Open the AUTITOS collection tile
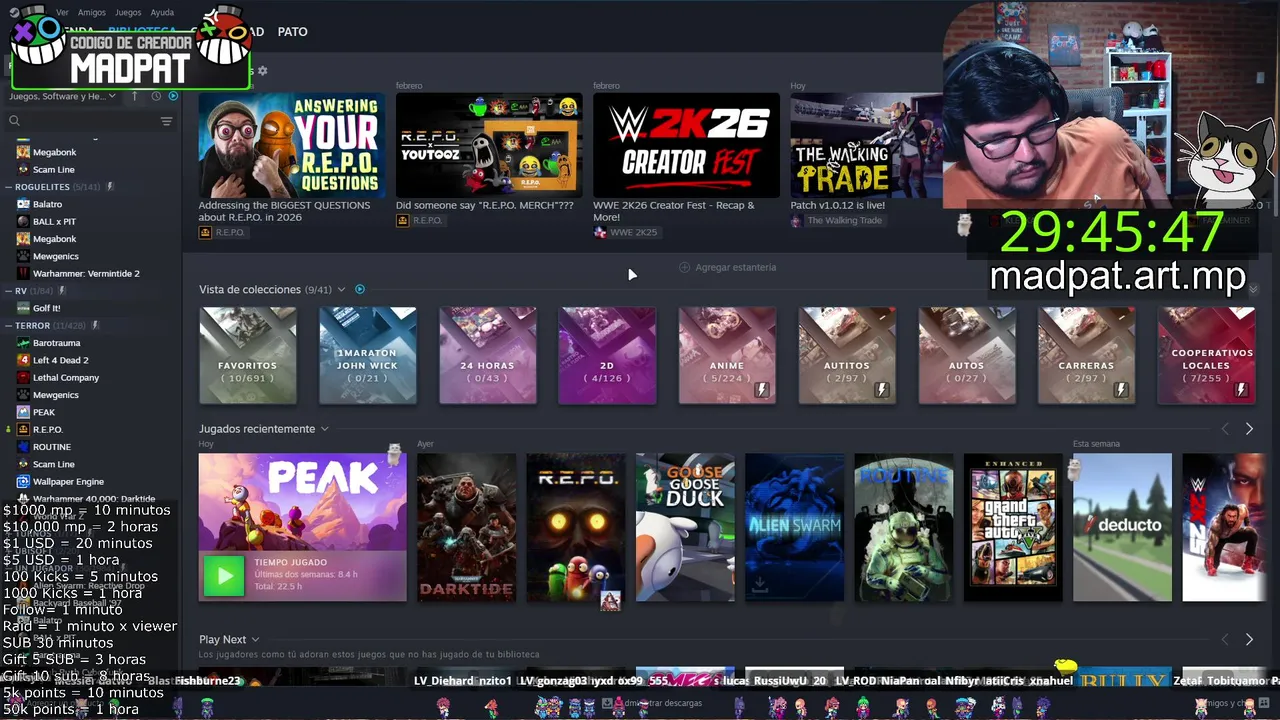Screen dimensions: 1280x720 [847, 355]
